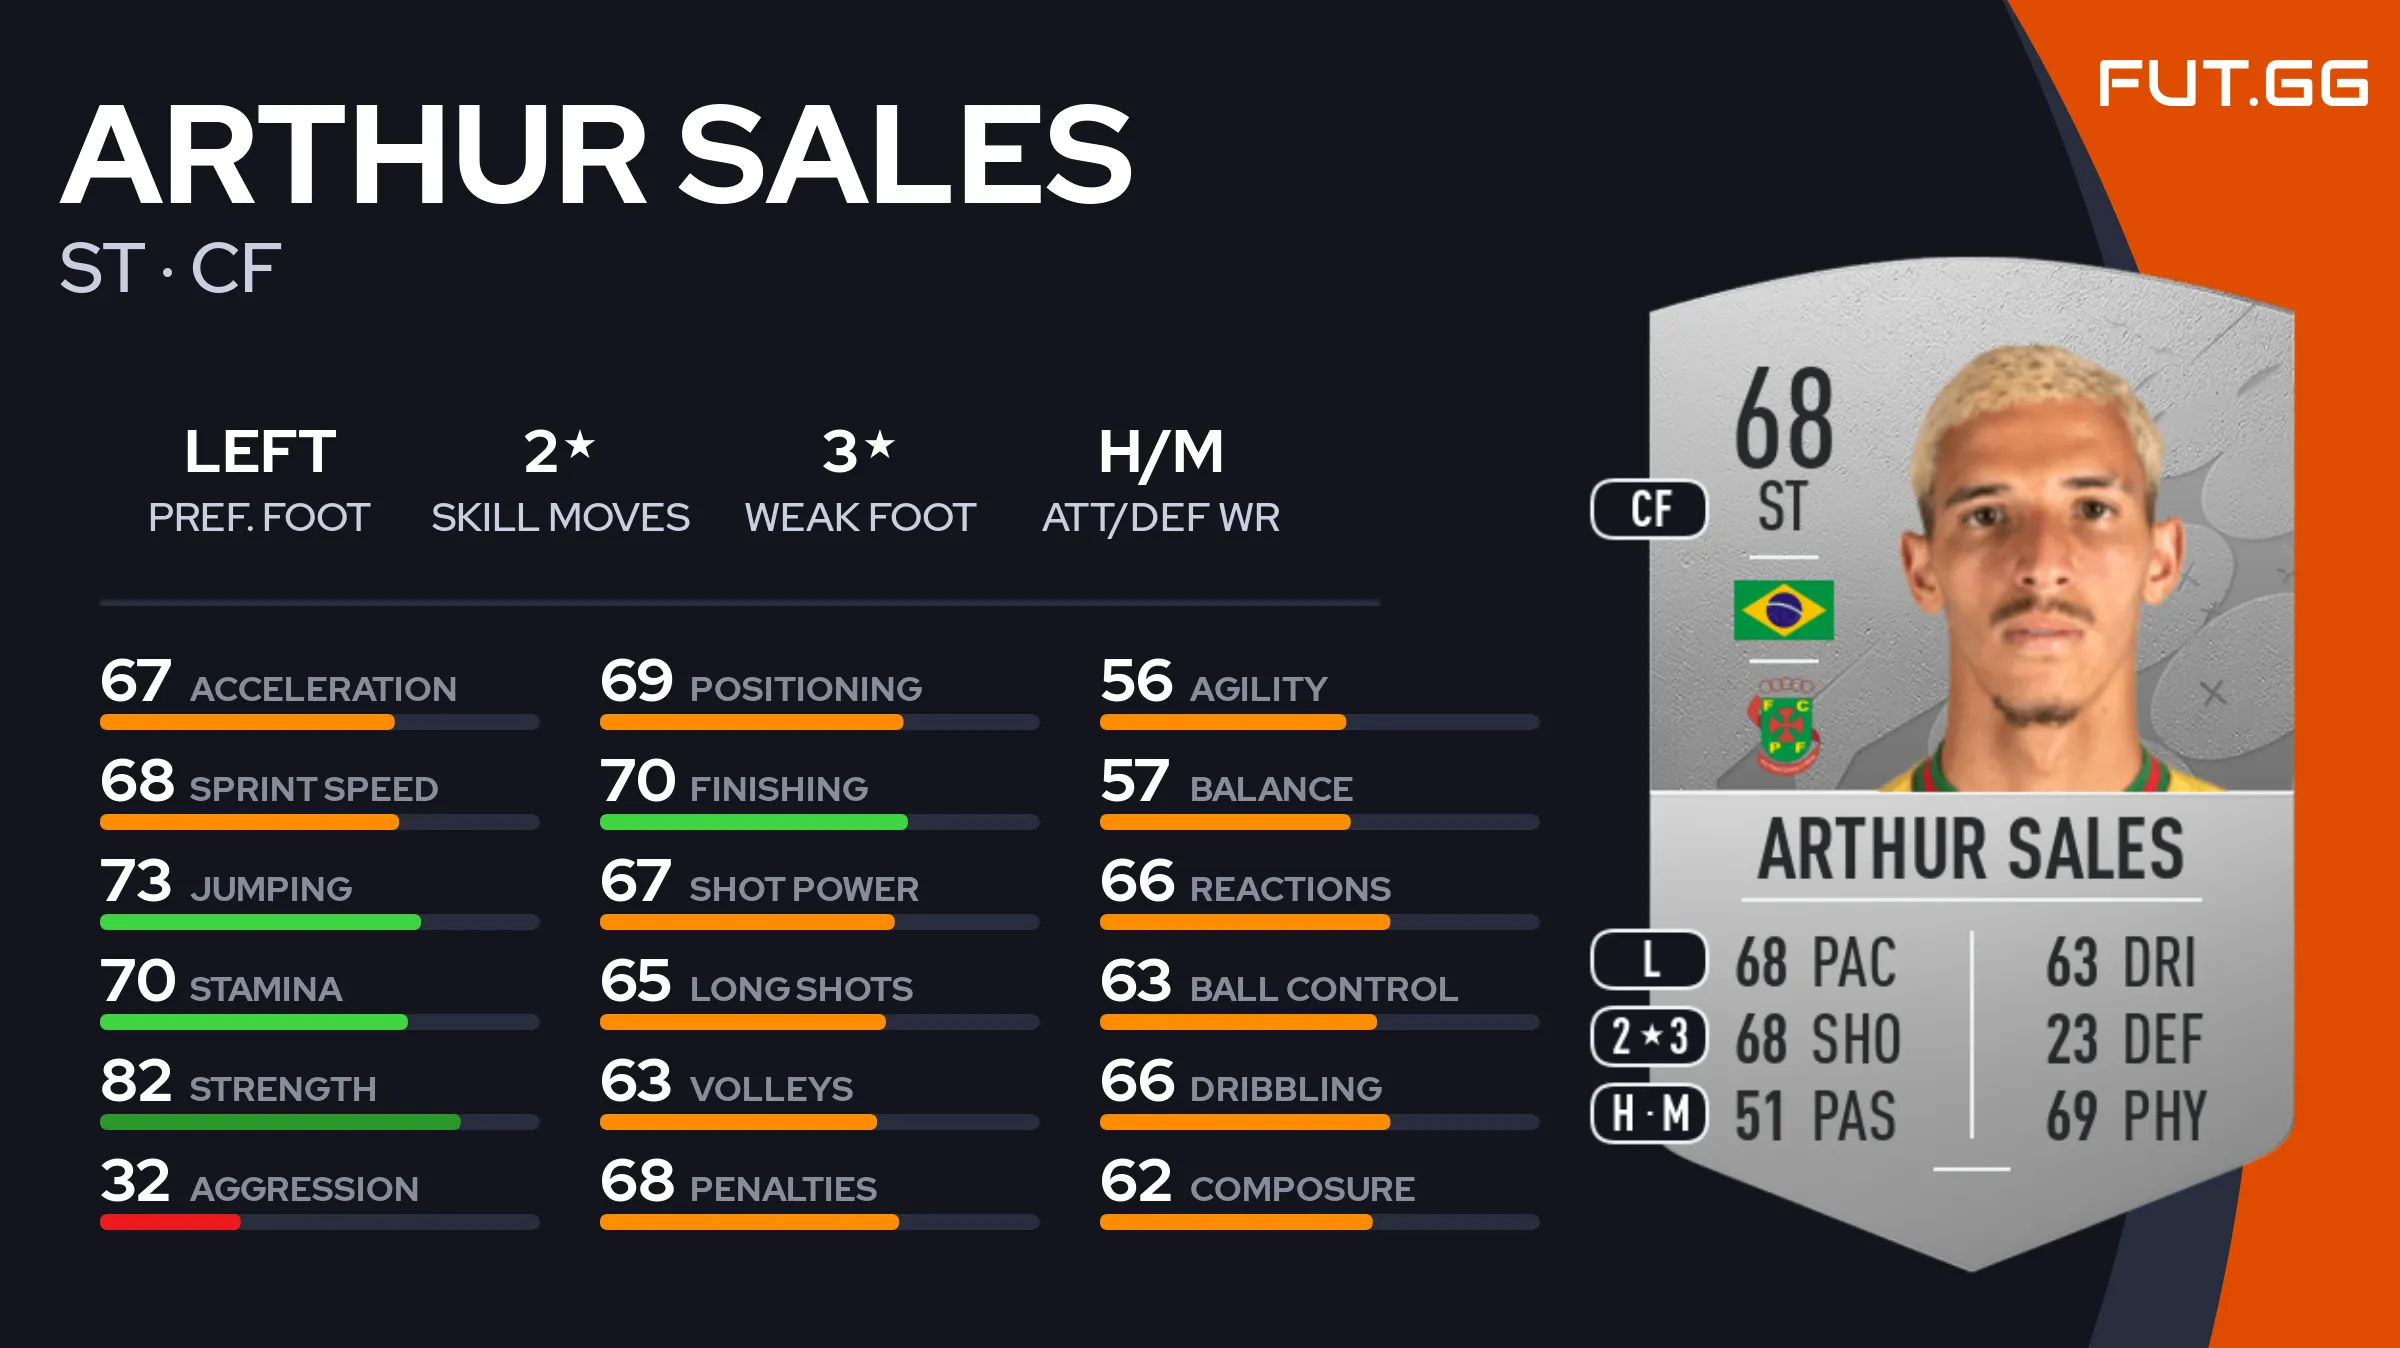Click the LEFT preferred foot value
Screen dimensions: 2400x1348
[x=260, y=452]
